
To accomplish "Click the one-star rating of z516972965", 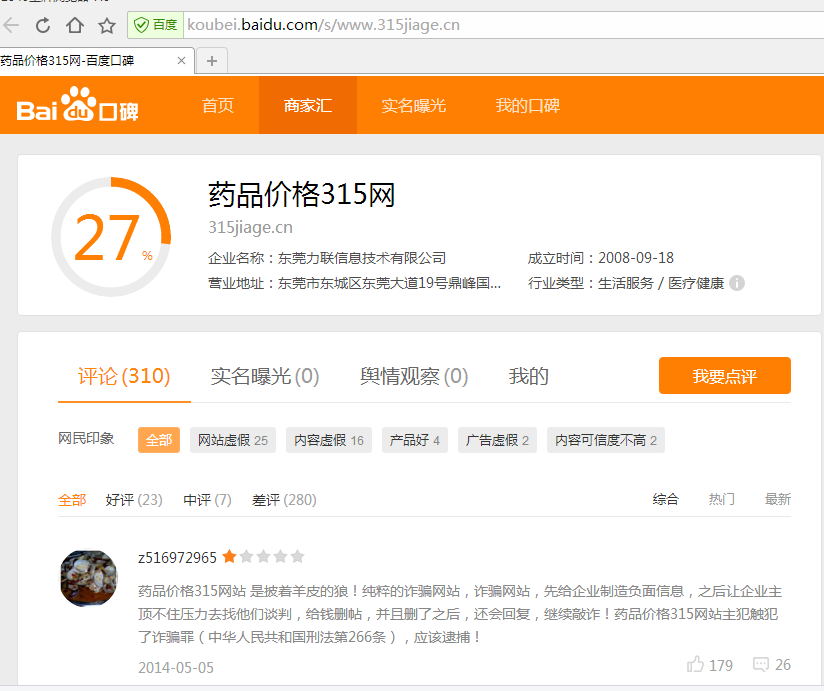I will click(x=263, y=556).
